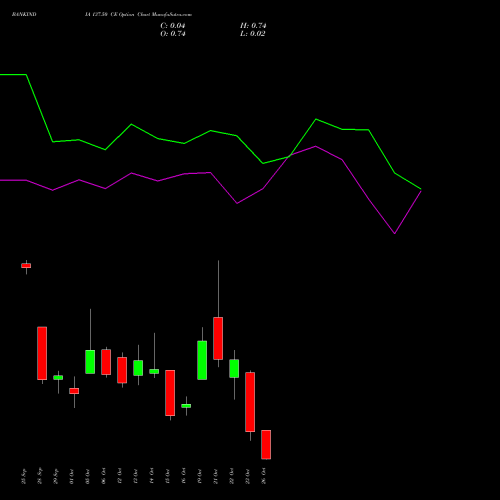Select the small red candle above 25 Sep
This screenshot has width=500, height=500.
[x=26, y=266]
